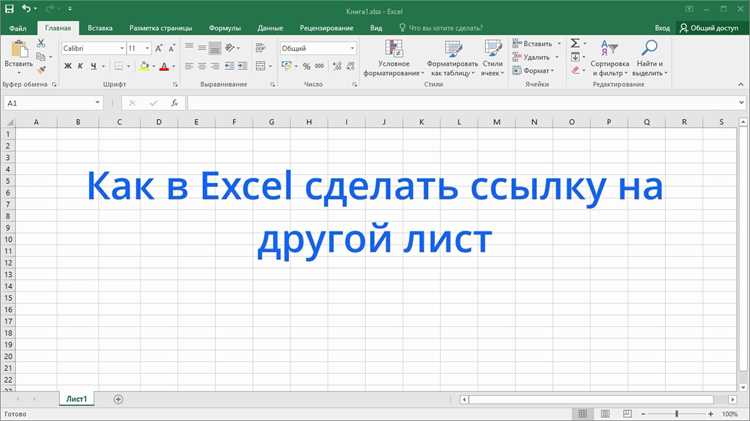Apply percent style to the cell

[307, 66]
